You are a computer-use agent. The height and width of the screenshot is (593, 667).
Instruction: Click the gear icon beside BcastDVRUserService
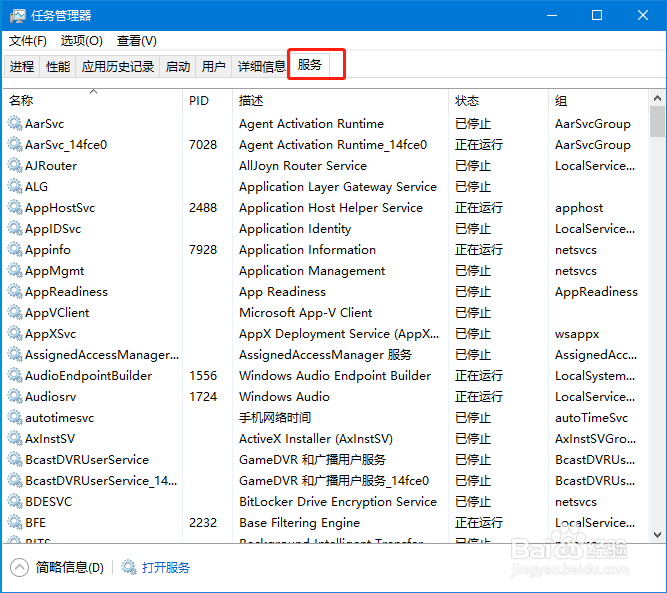coord(15,459)
